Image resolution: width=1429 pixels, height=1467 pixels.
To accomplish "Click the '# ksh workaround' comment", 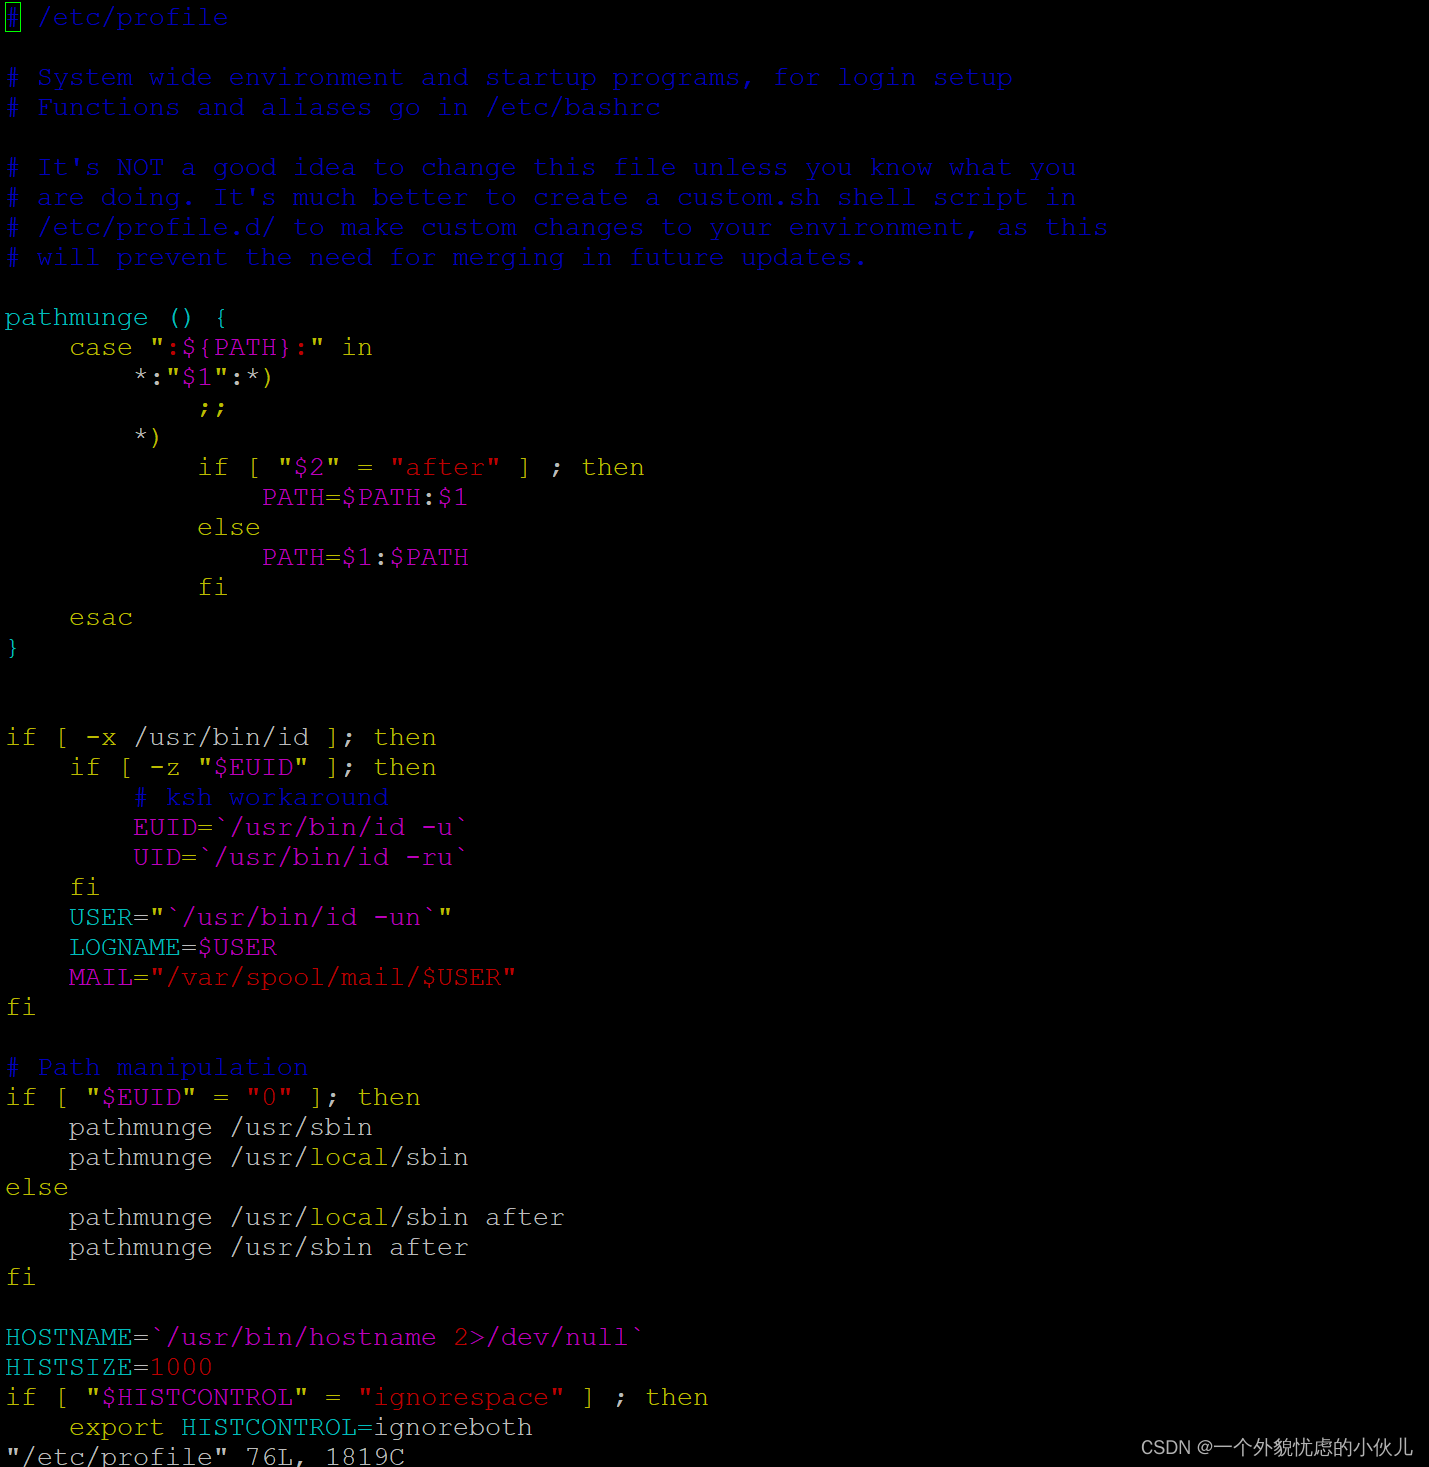I will pos(261,798).
